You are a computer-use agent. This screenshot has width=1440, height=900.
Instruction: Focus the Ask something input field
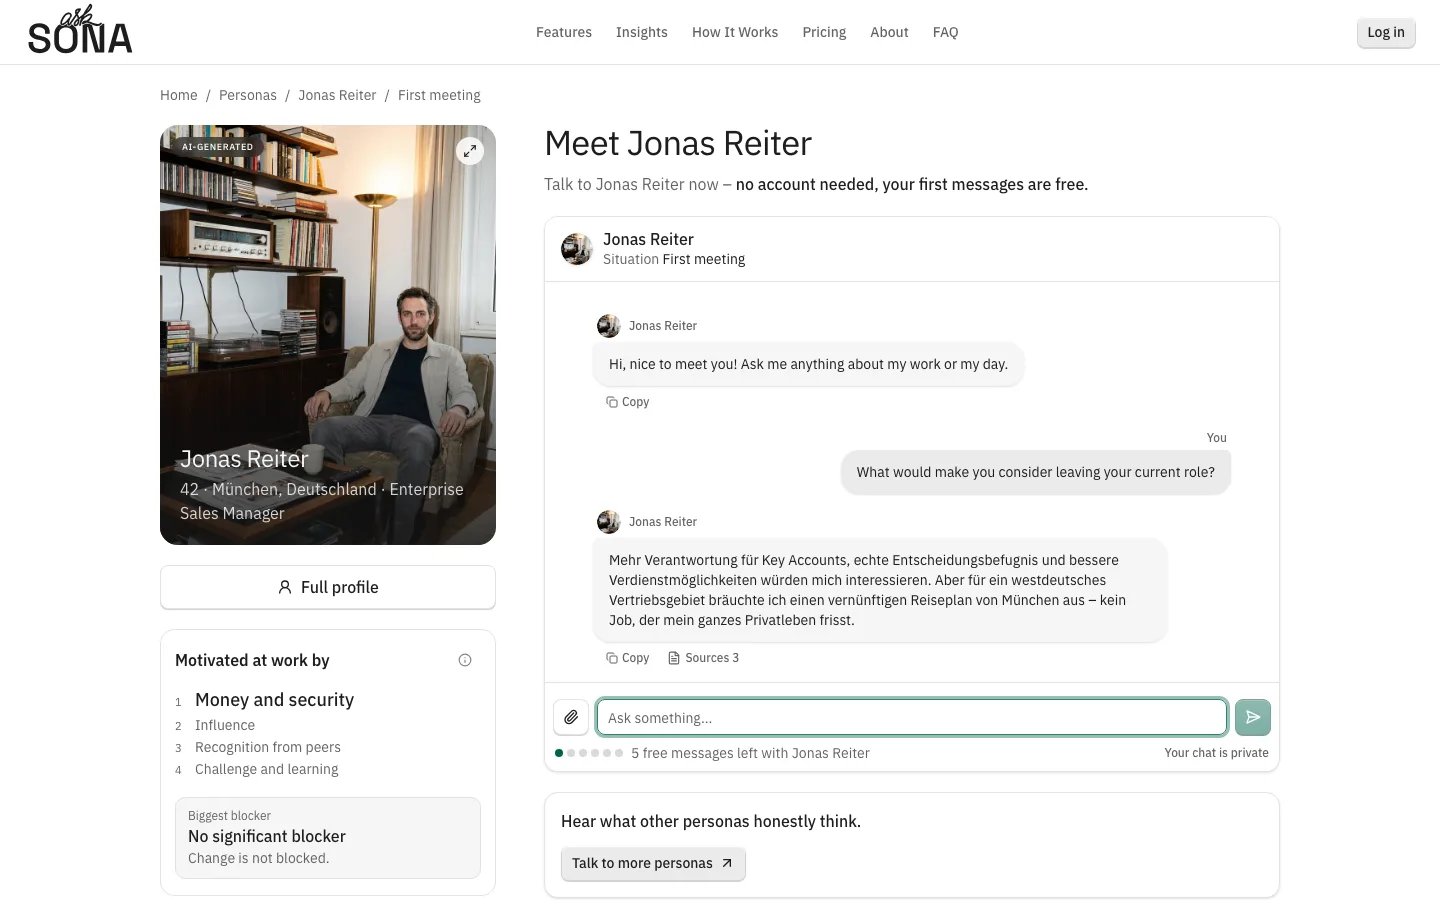coord(911,717)
